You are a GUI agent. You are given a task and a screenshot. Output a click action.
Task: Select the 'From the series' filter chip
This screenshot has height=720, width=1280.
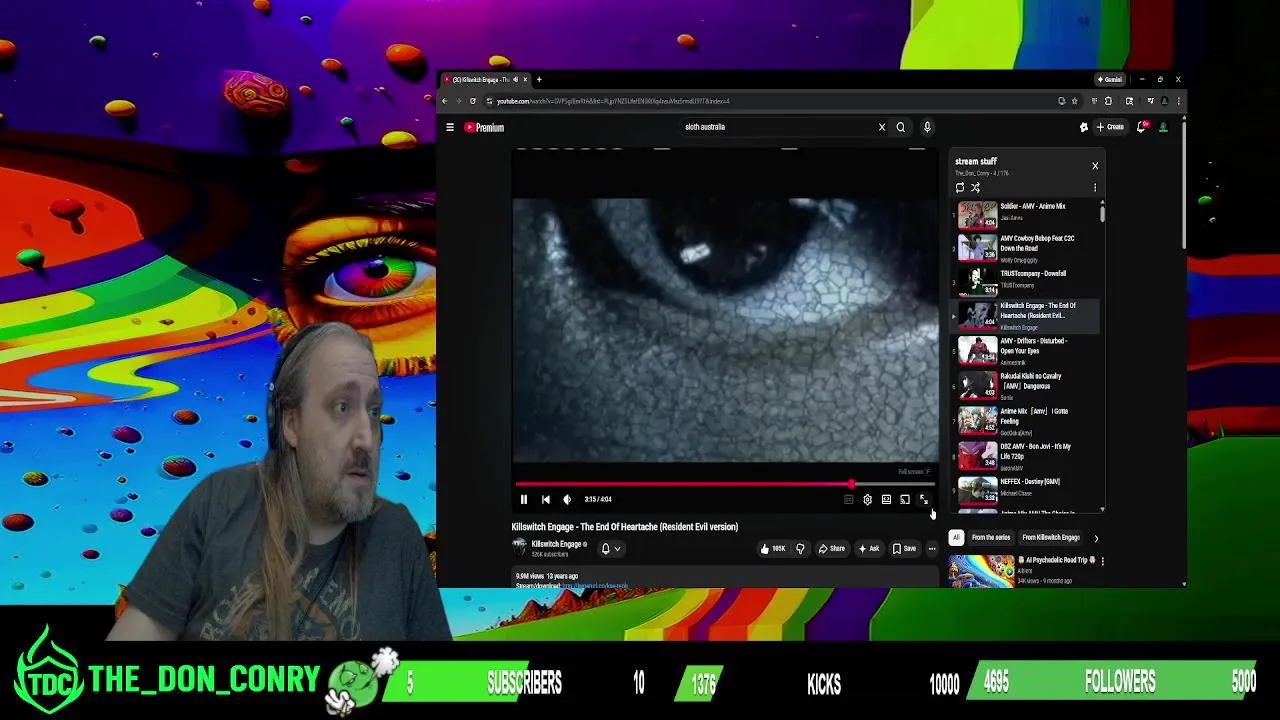coord(991,537)
